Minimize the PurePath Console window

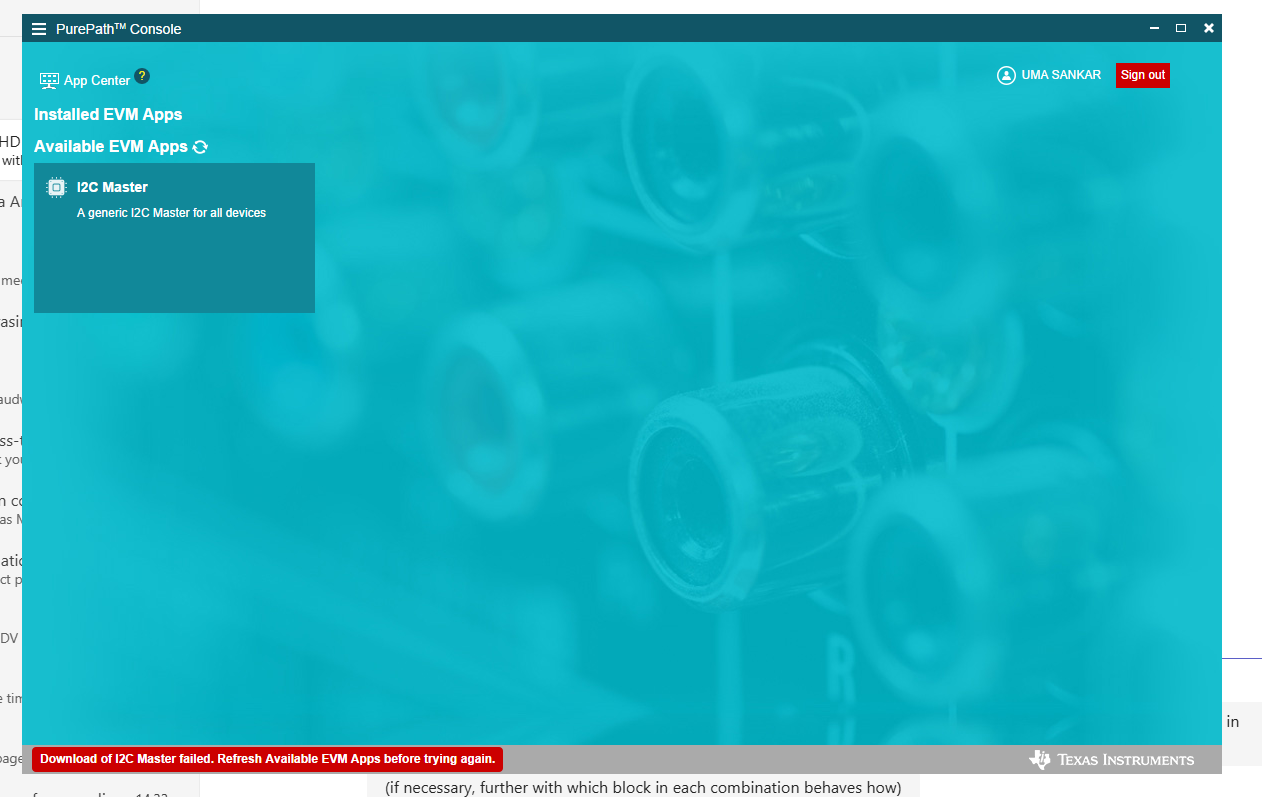(1154, 28)
